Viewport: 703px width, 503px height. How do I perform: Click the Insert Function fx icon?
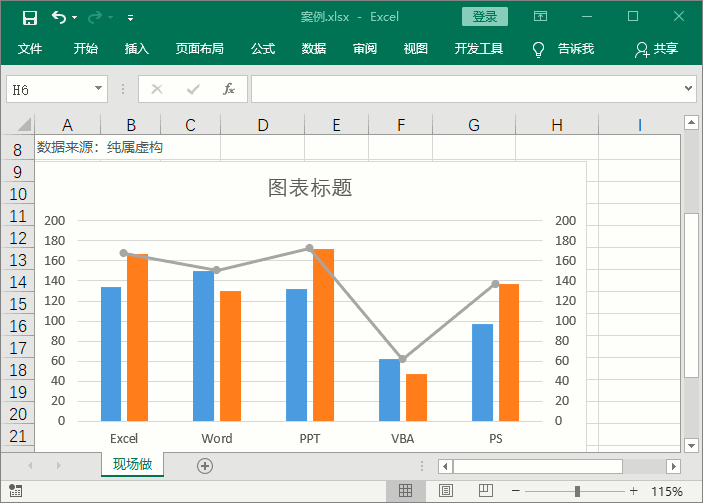coord(229,89)
